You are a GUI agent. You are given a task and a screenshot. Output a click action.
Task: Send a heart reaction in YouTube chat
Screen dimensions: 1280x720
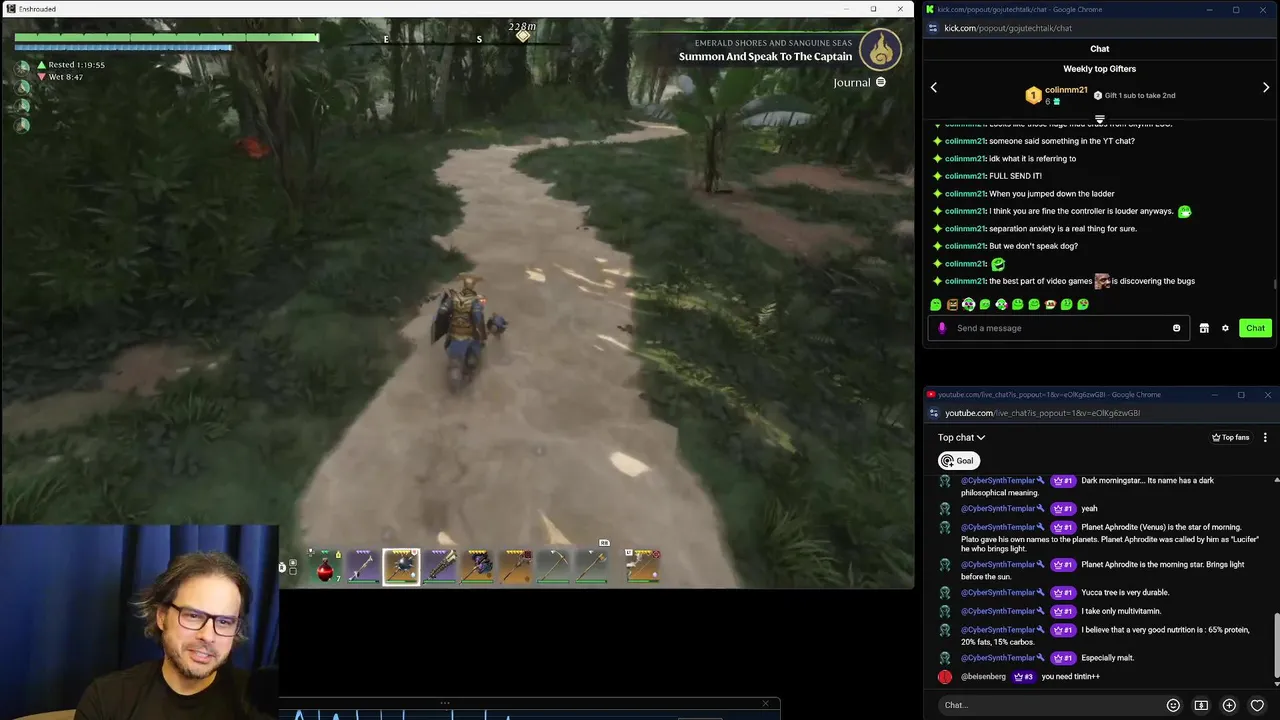coord(1257,705)
